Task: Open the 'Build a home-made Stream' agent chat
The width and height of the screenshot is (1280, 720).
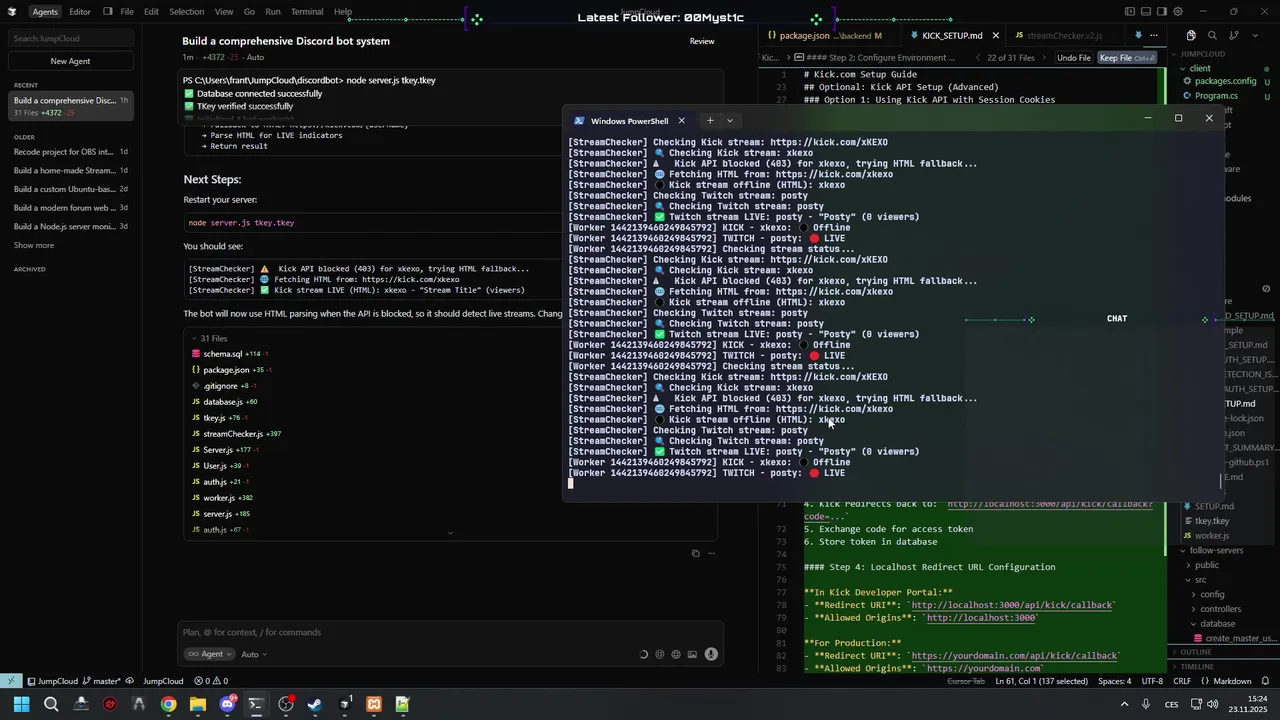Action: (70, 171)
